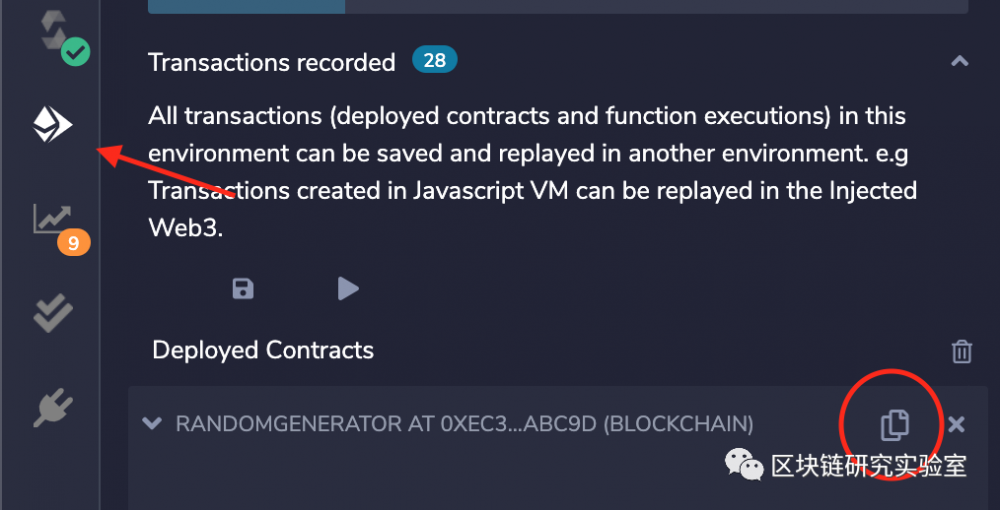Click the green compile success checkmark
The image size is (1000, 510).
pos(75,52)
